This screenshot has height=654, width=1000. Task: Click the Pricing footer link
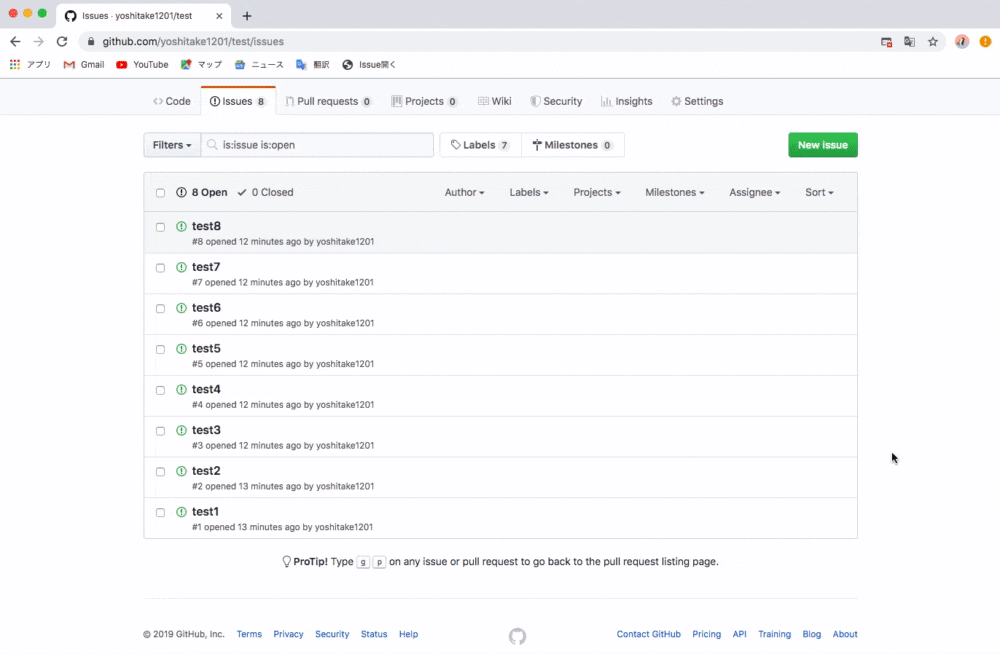[x=707, y=634]
